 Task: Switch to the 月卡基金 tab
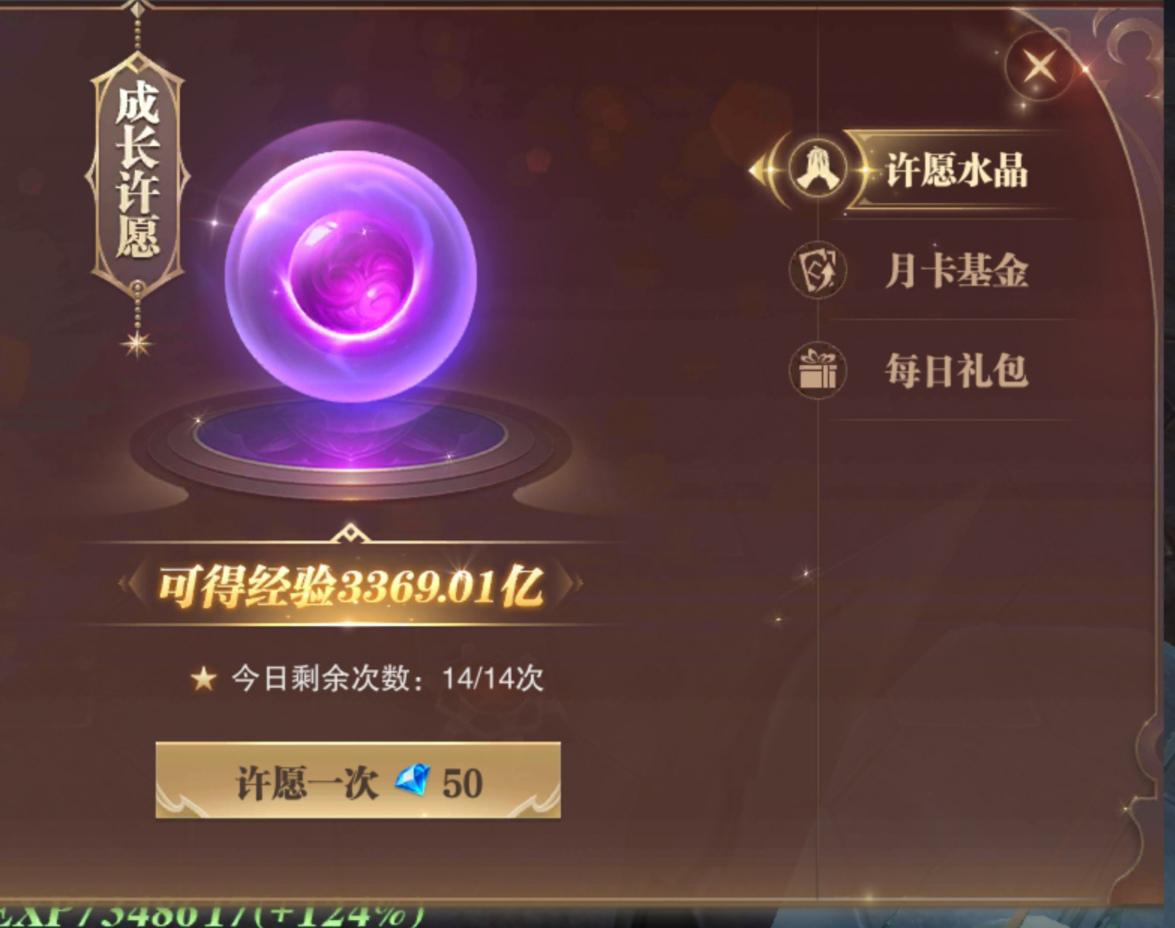coord(956,271)
